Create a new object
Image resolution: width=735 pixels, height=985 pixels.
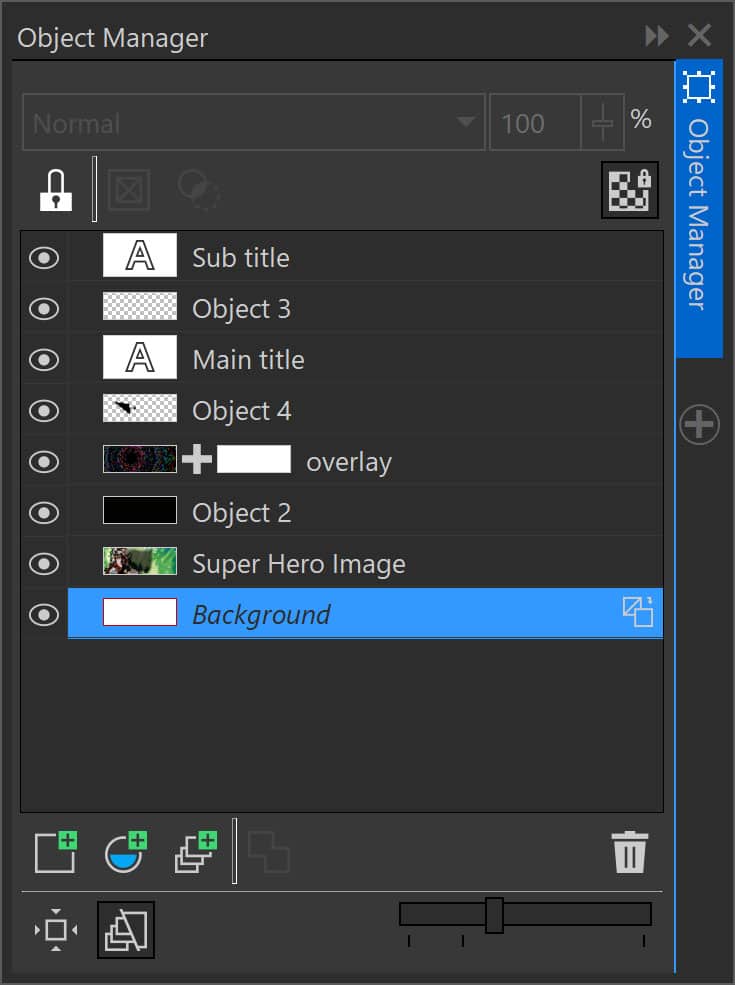[x=55, y=852]
